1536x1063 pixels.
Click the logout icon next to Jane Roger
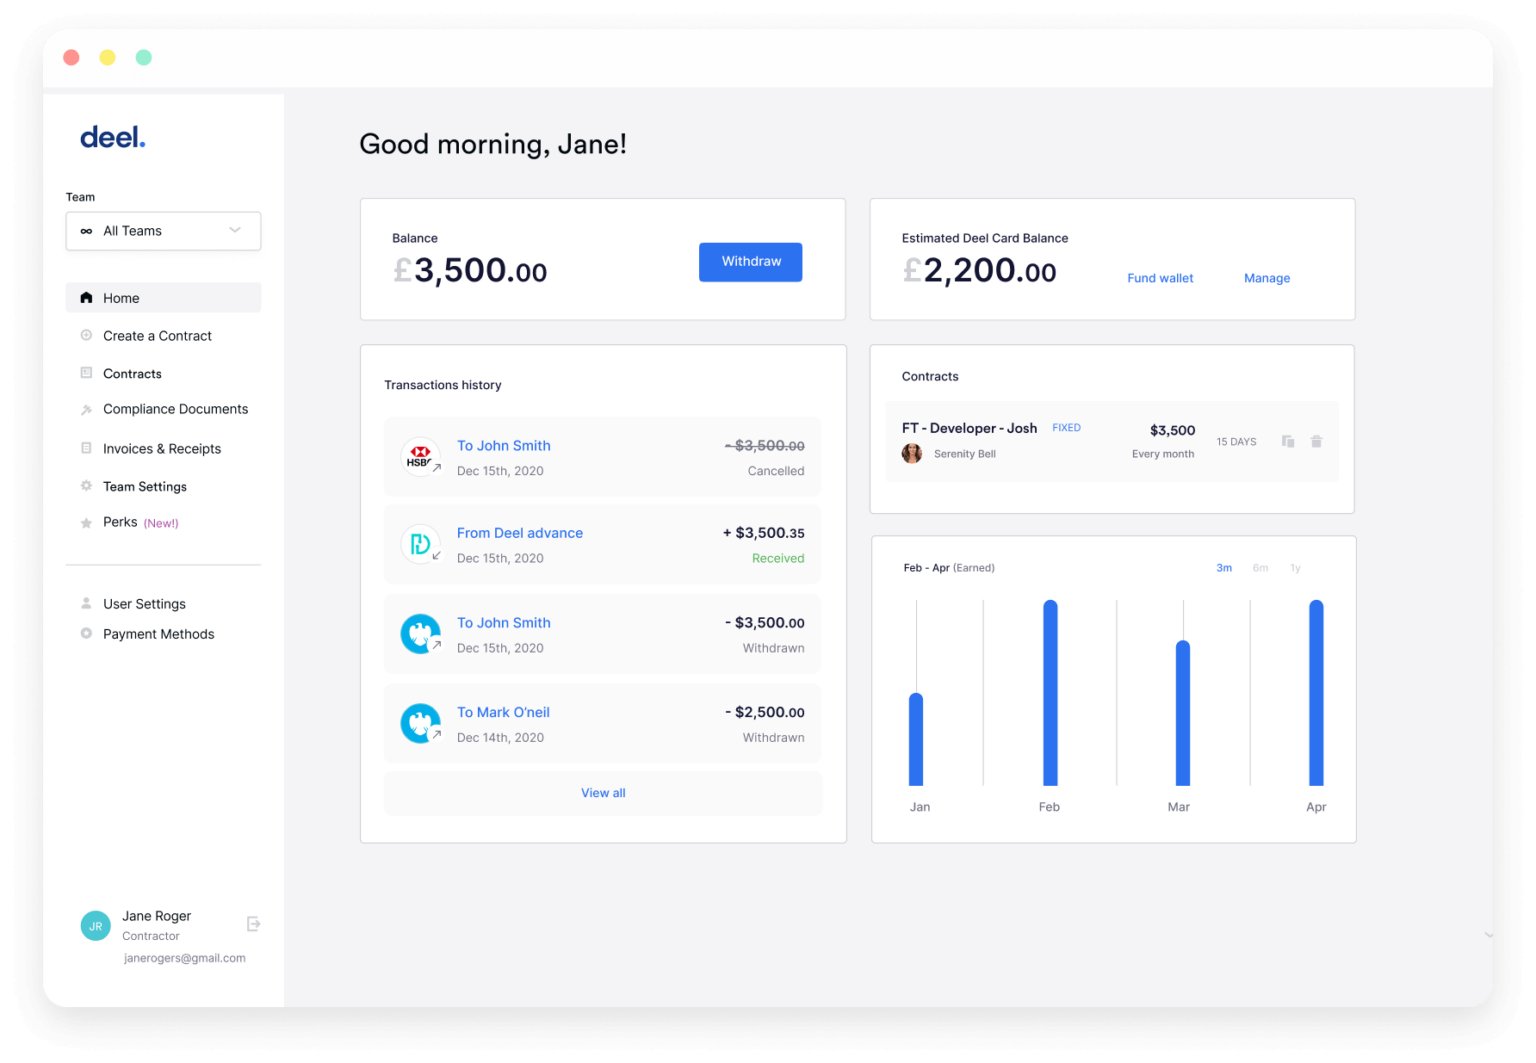(x=253, y=923)
